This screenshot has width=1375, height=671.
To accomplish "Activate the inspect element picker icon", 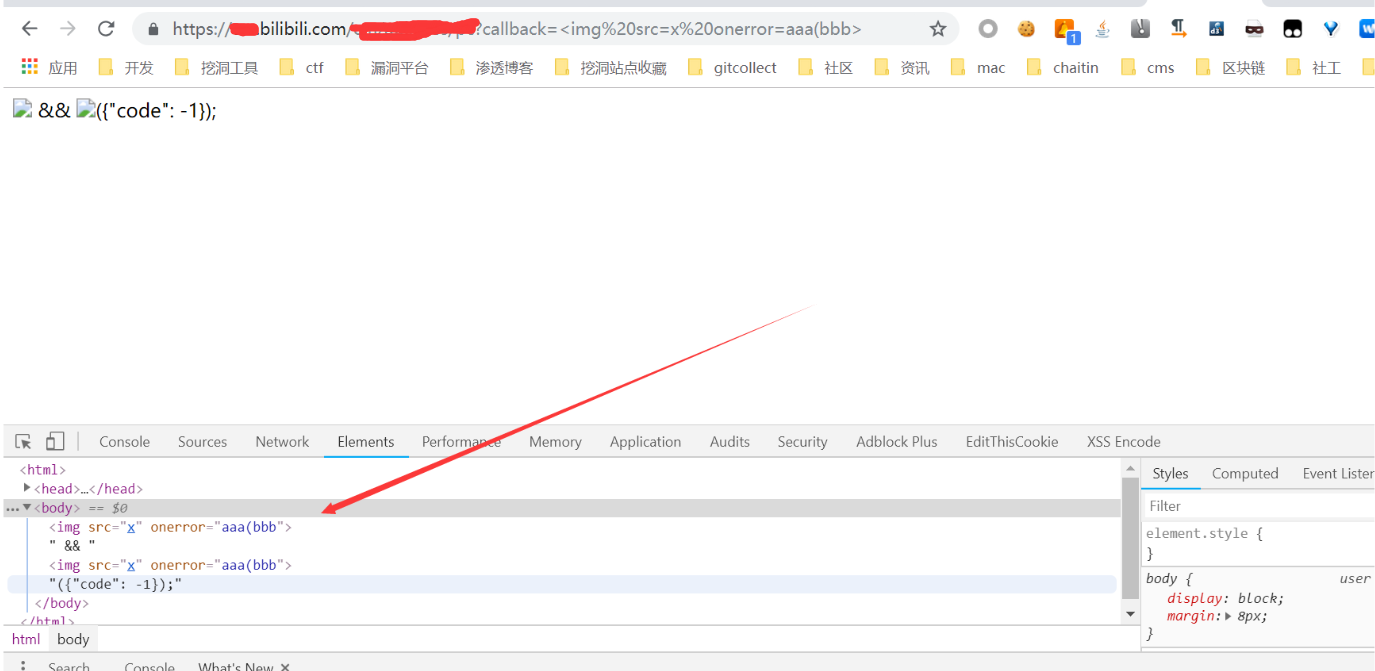I will click(x=24, y=441).
